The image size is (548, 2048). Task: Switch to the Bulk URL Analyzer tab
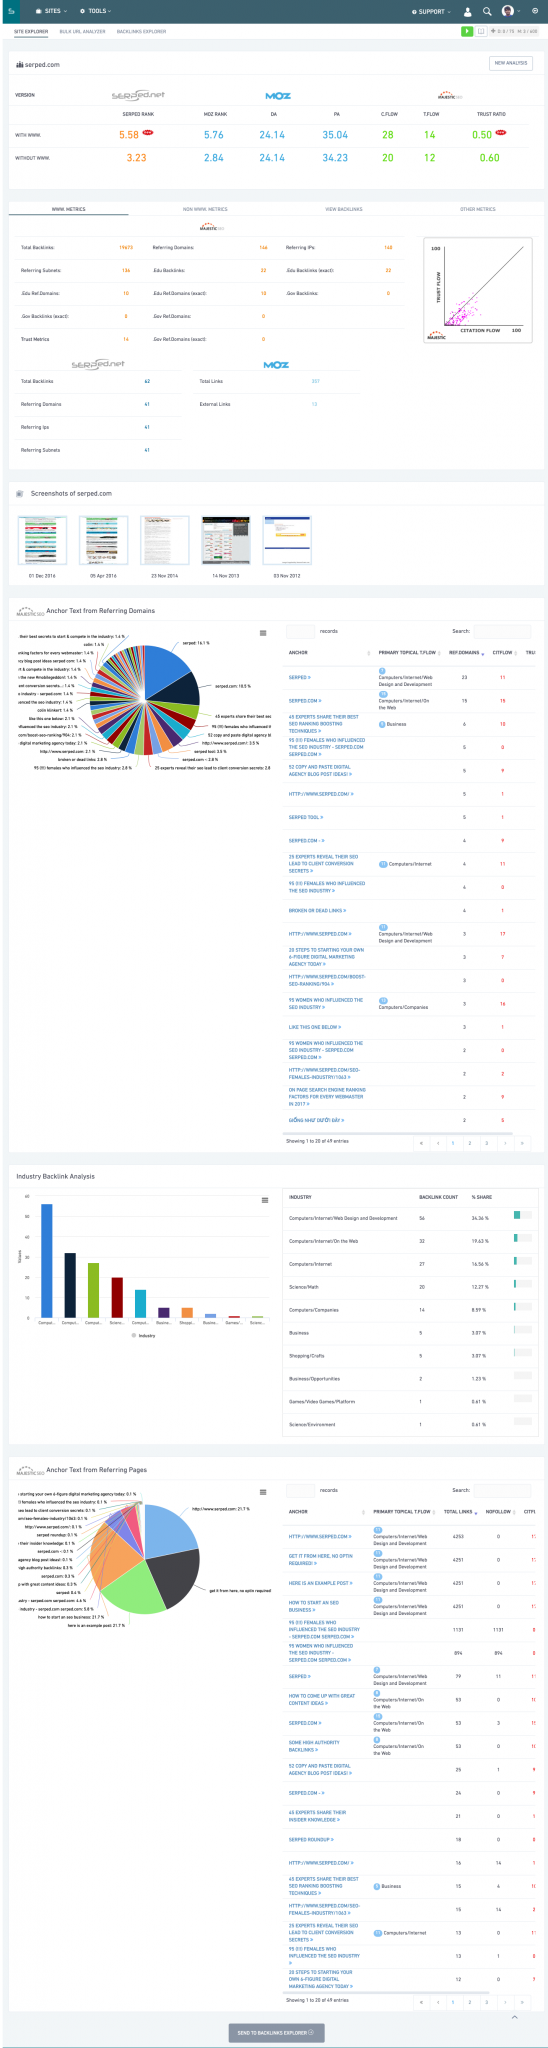point(83,31)
